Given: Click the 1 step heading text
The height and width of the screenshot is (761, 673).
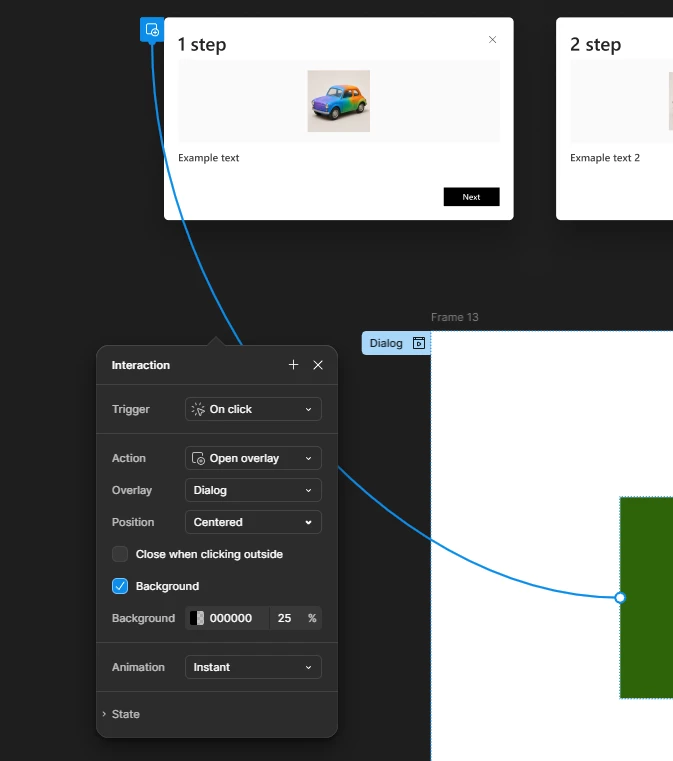Looking at the screenshot, I should [202, 44].
